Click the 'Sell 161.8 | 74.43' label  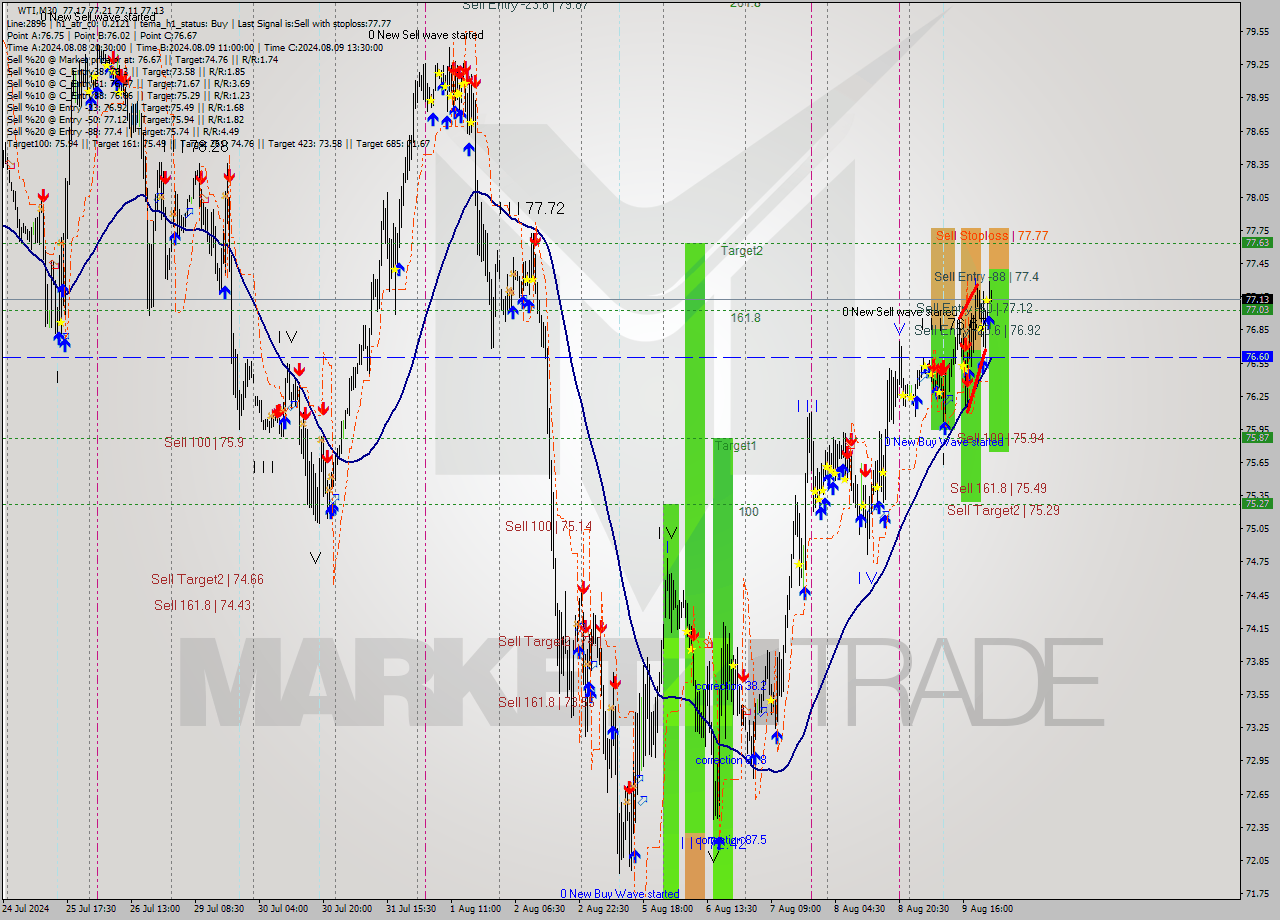click(x=202, y=605)
